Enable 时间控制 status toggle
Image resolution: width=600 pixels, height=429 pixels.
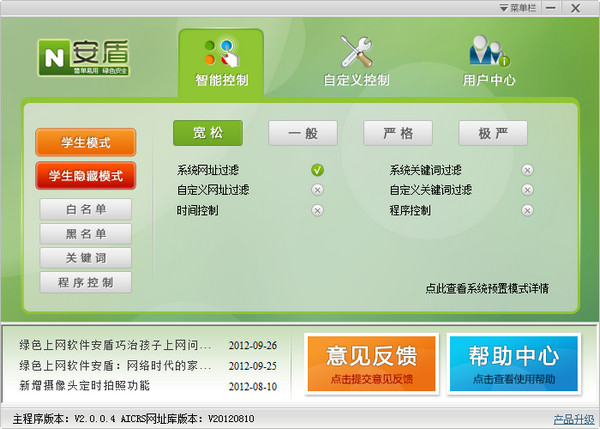[317, 210]
